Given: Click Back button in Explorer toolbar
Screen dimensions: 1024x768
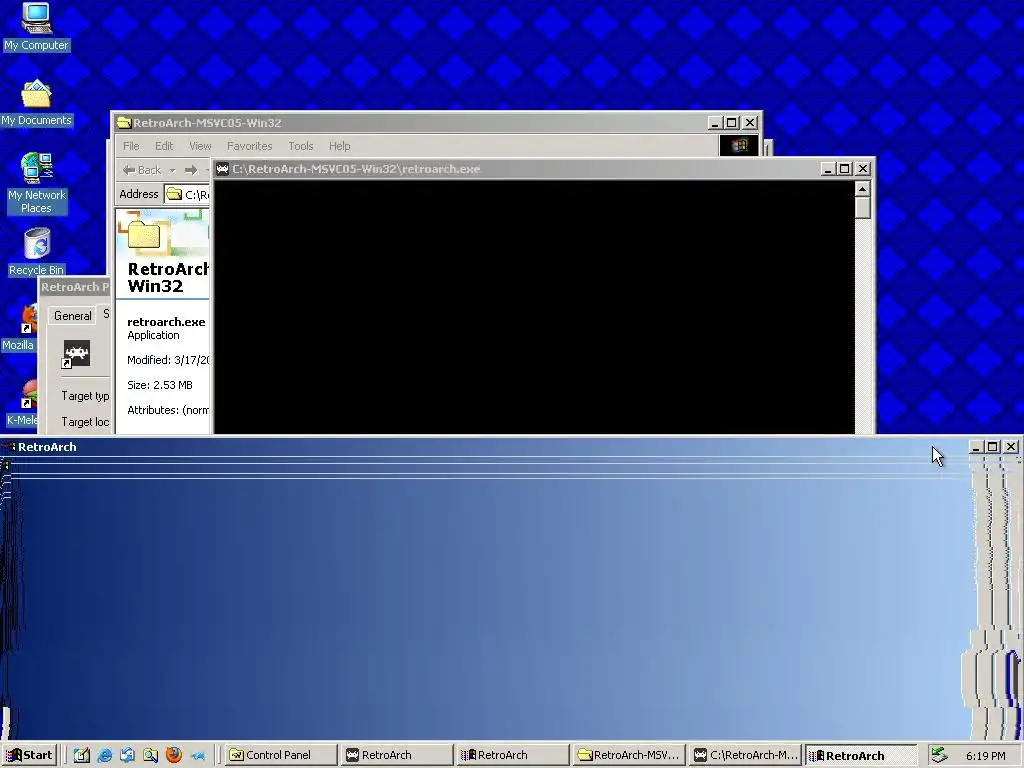Looking at the screenshot, I should point(142,170).
